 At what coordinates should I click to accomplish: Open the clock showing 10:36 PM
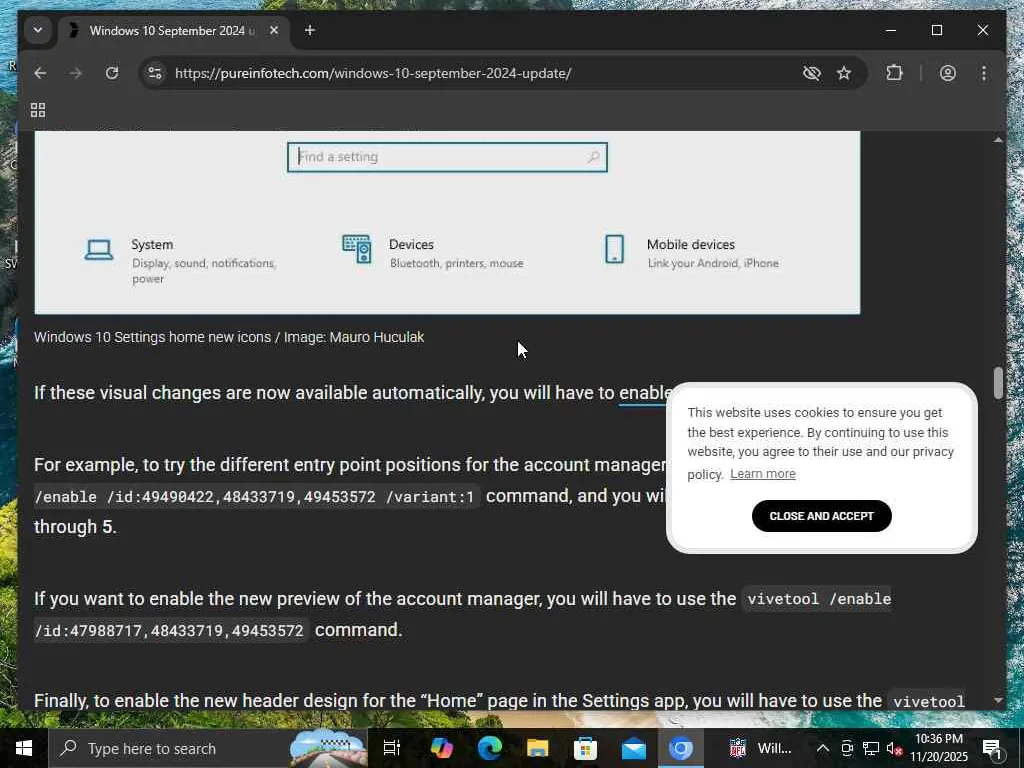click(939, 748)
